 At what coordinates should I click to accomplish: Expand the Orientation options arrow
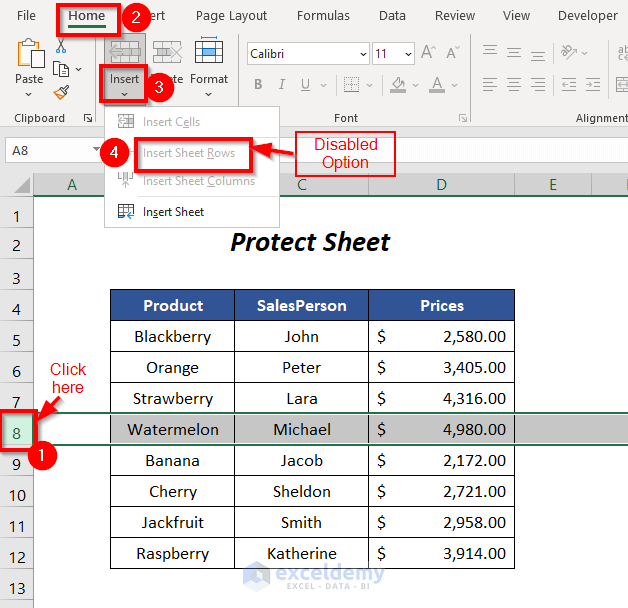(x=584, y=53)
